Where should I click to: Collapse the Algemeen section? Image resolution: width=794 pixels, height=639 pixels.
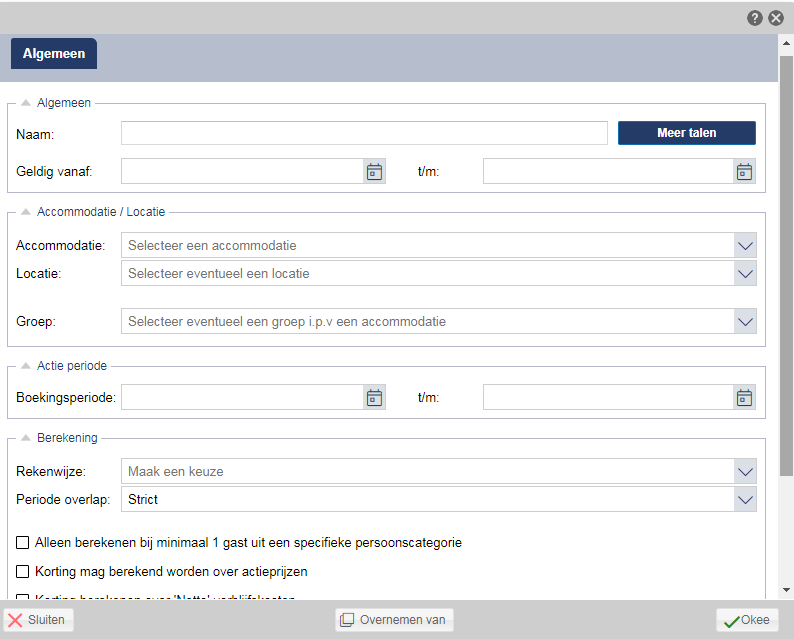(26, 103)
